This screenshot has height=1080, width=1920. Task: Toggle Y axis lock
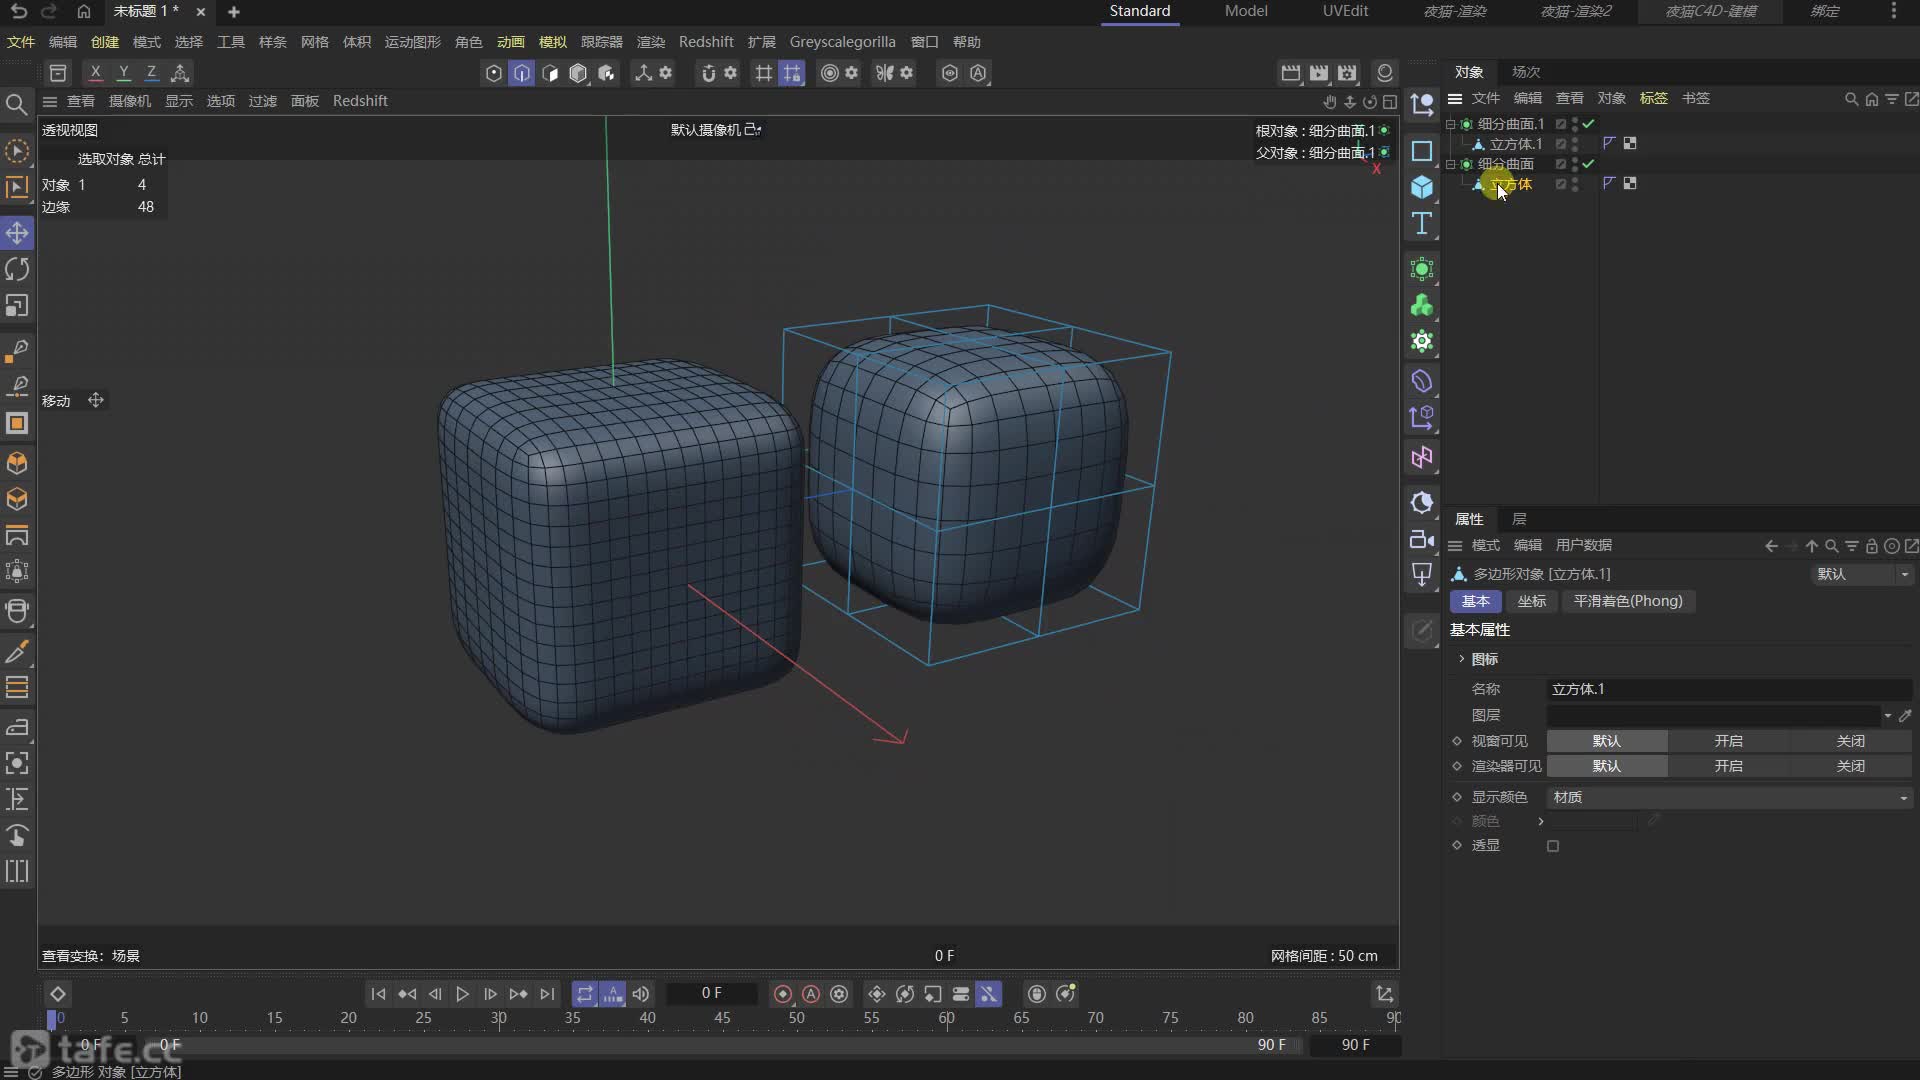tap(123, 72)
